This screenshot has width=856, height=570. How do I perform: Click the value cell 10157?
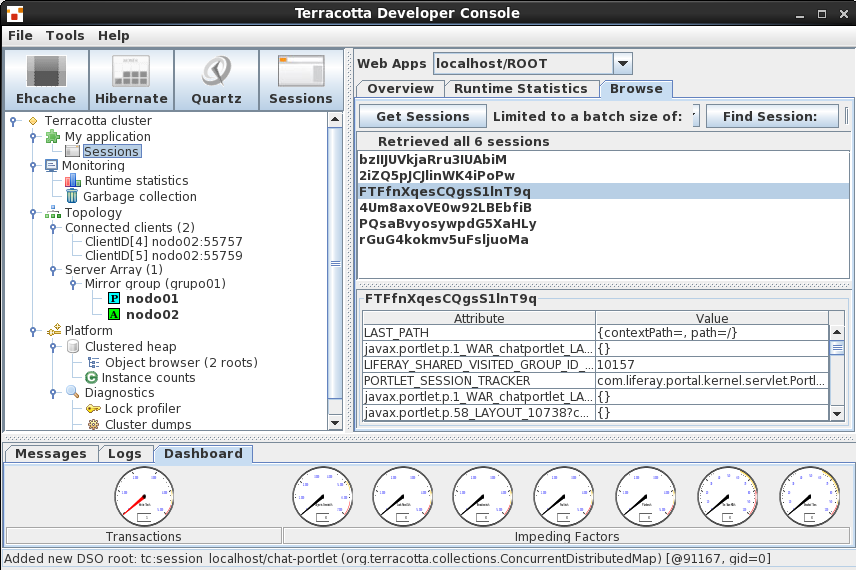(x=712, y=365)
